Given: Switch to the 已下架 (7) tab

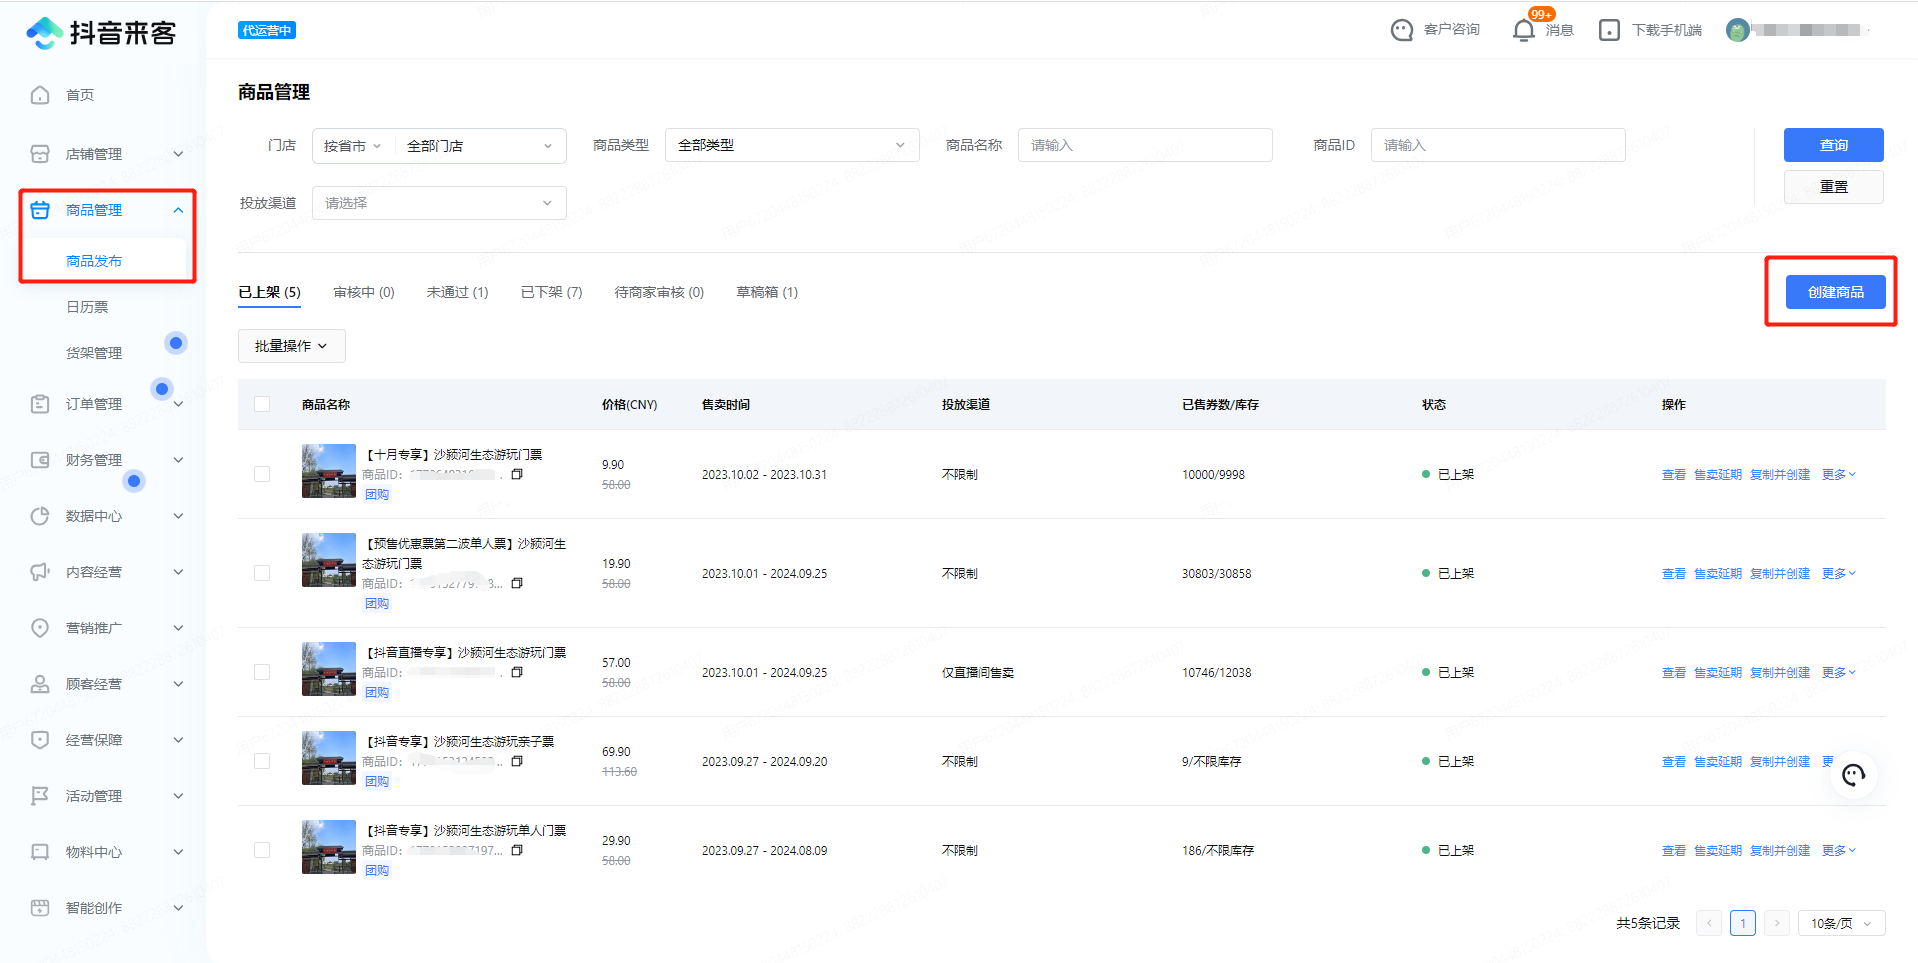Looking at the screenshot, I should pyautogui.click(x=551, y=292).
